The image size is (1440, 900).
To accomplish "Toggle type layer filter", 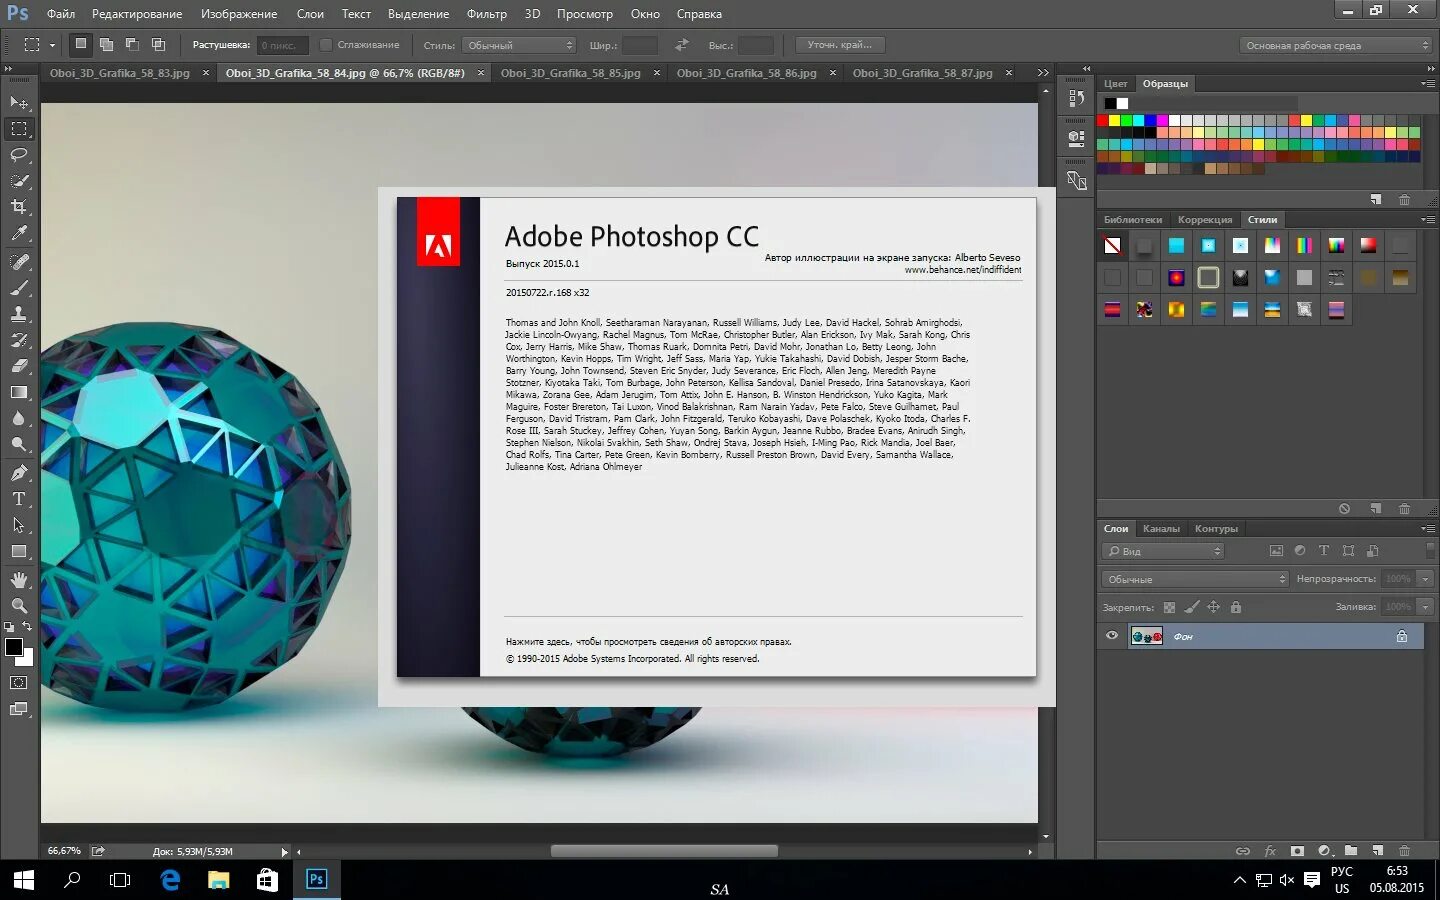I will 1324,551.
